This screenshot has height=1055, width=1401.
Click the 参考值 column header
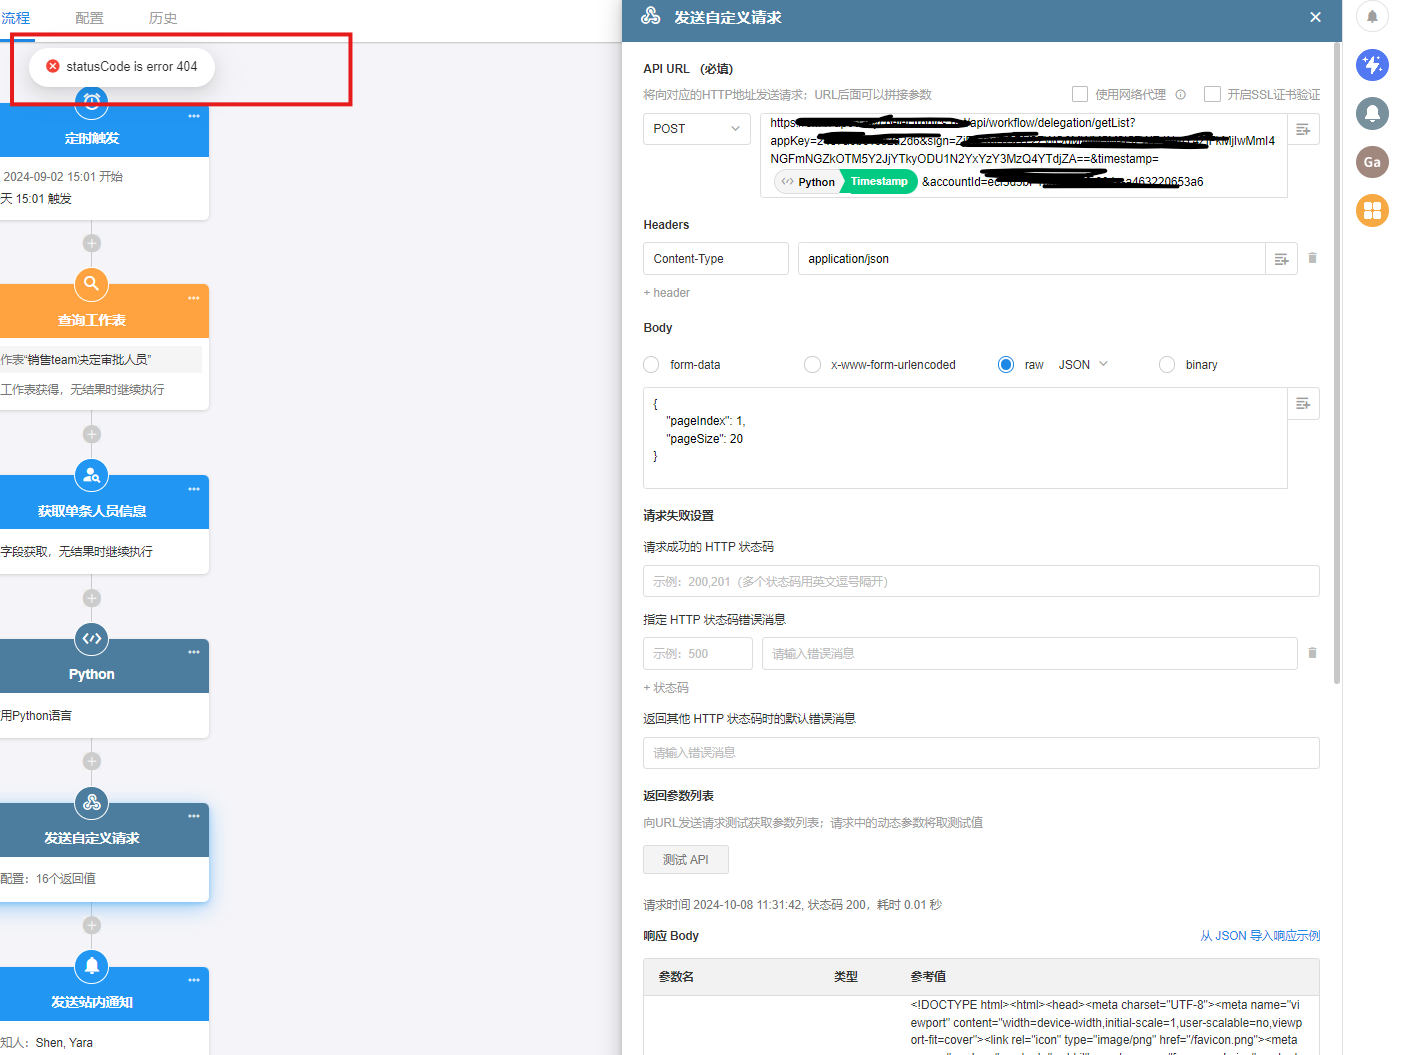[928, 977]
